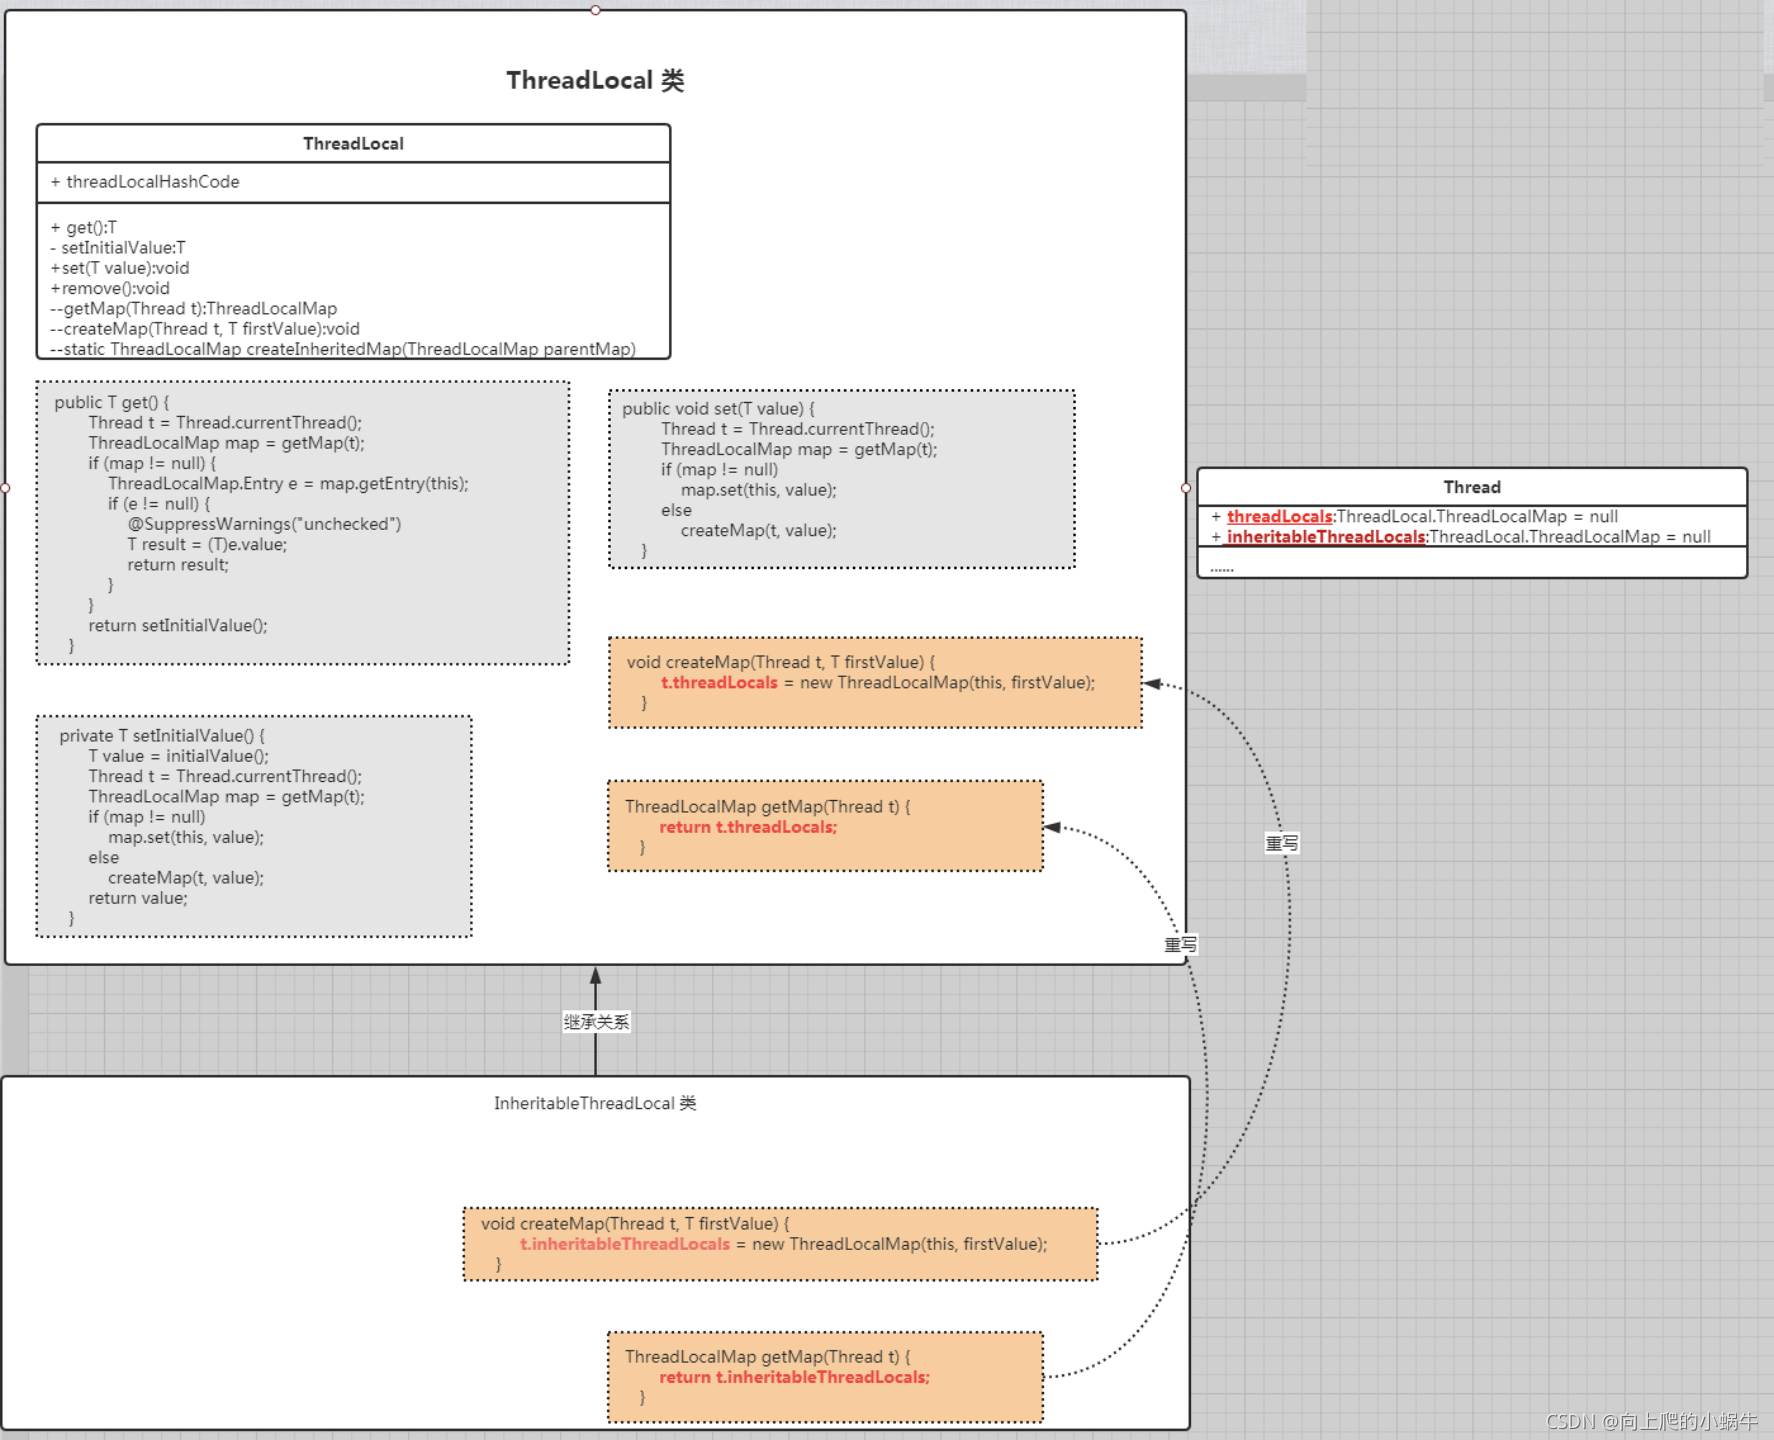Screen dimensions: 1774x1440
Task: Select 'createMap(t, value);' in set() box
Action: click(759, 530)
